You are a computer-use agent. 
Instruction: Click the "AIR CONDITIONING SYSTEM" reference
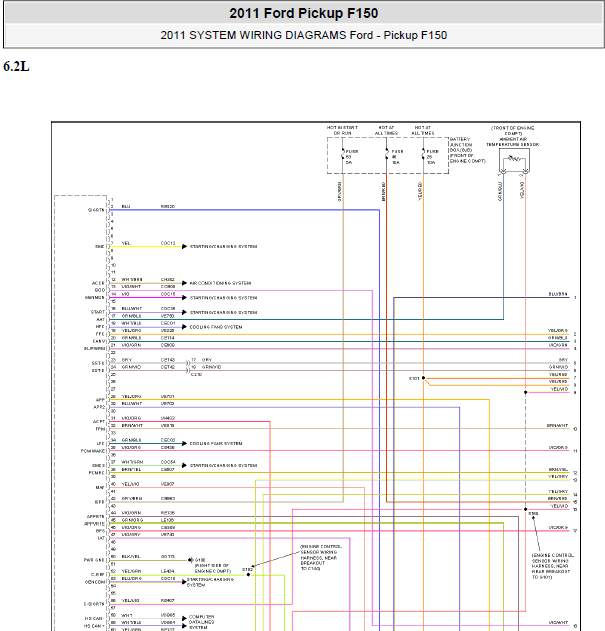(x=221, y=283)
